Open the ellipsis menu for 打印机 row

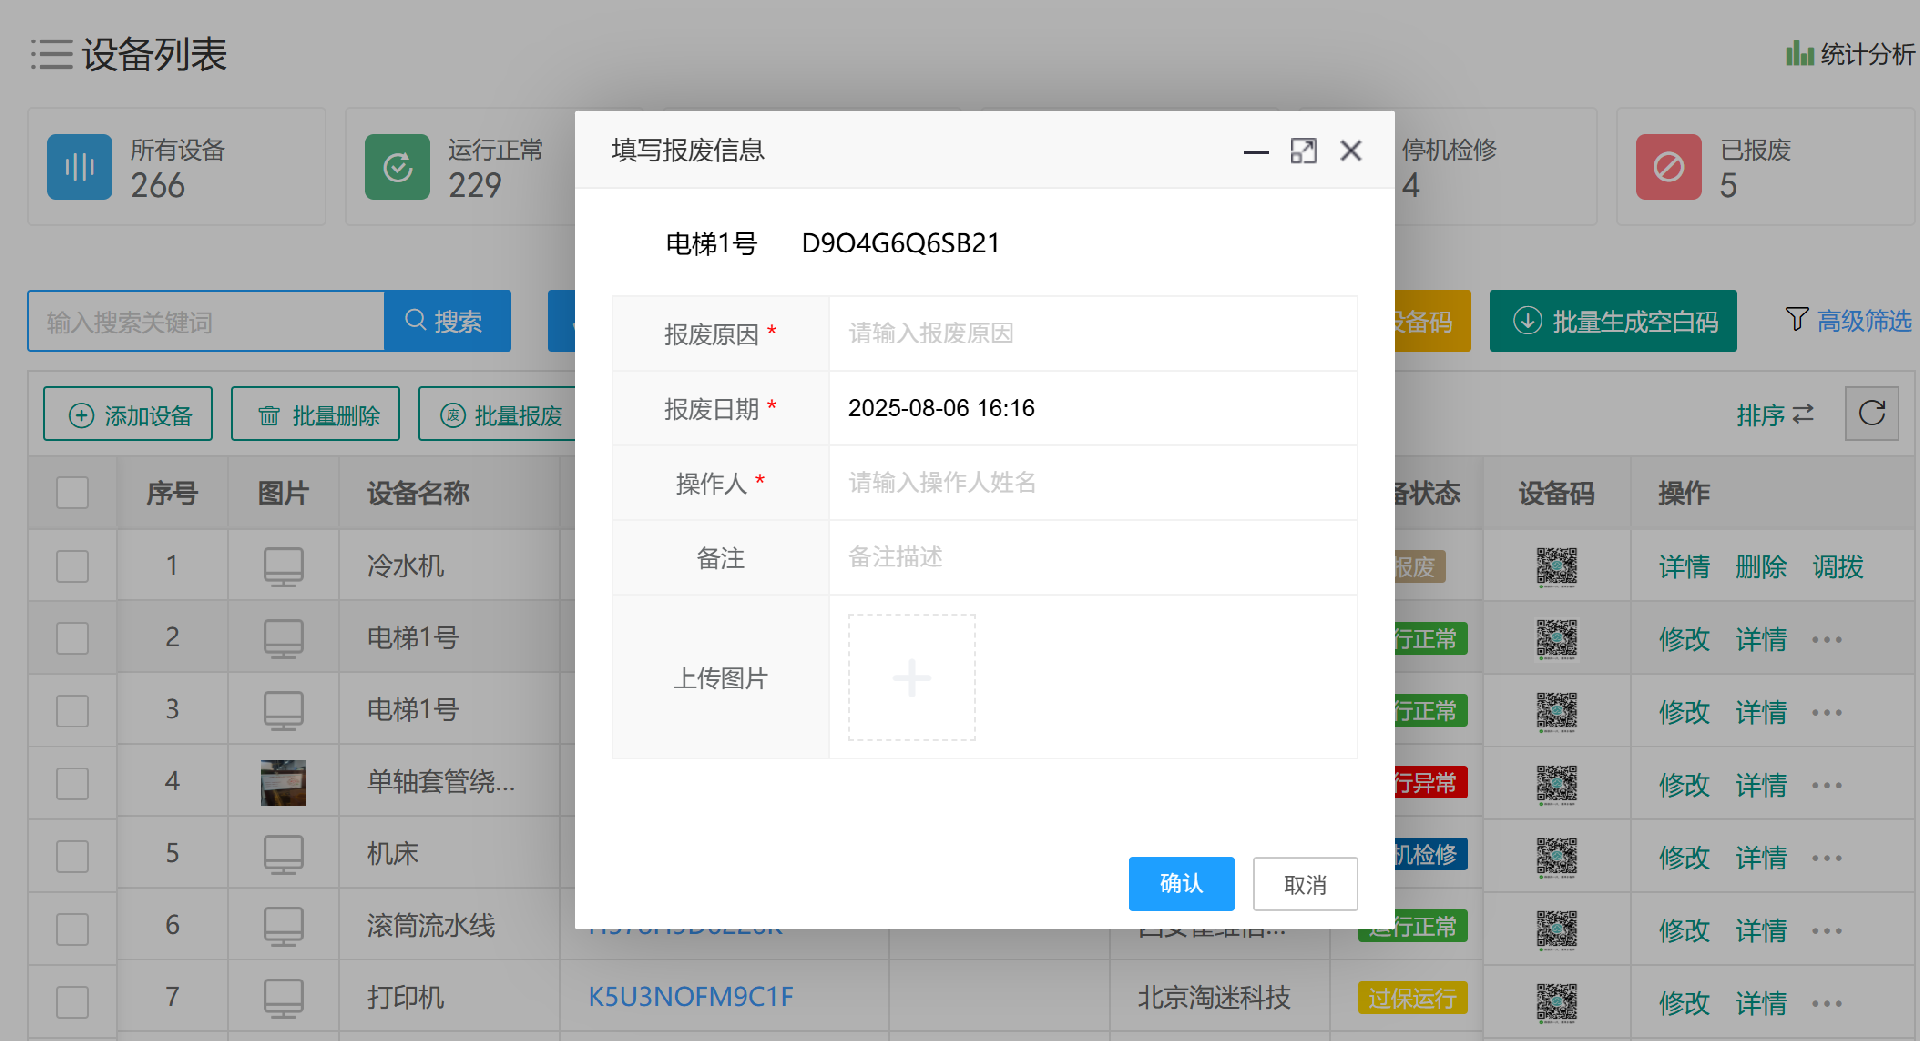pyautogui.click(x=1827, y=1003)
